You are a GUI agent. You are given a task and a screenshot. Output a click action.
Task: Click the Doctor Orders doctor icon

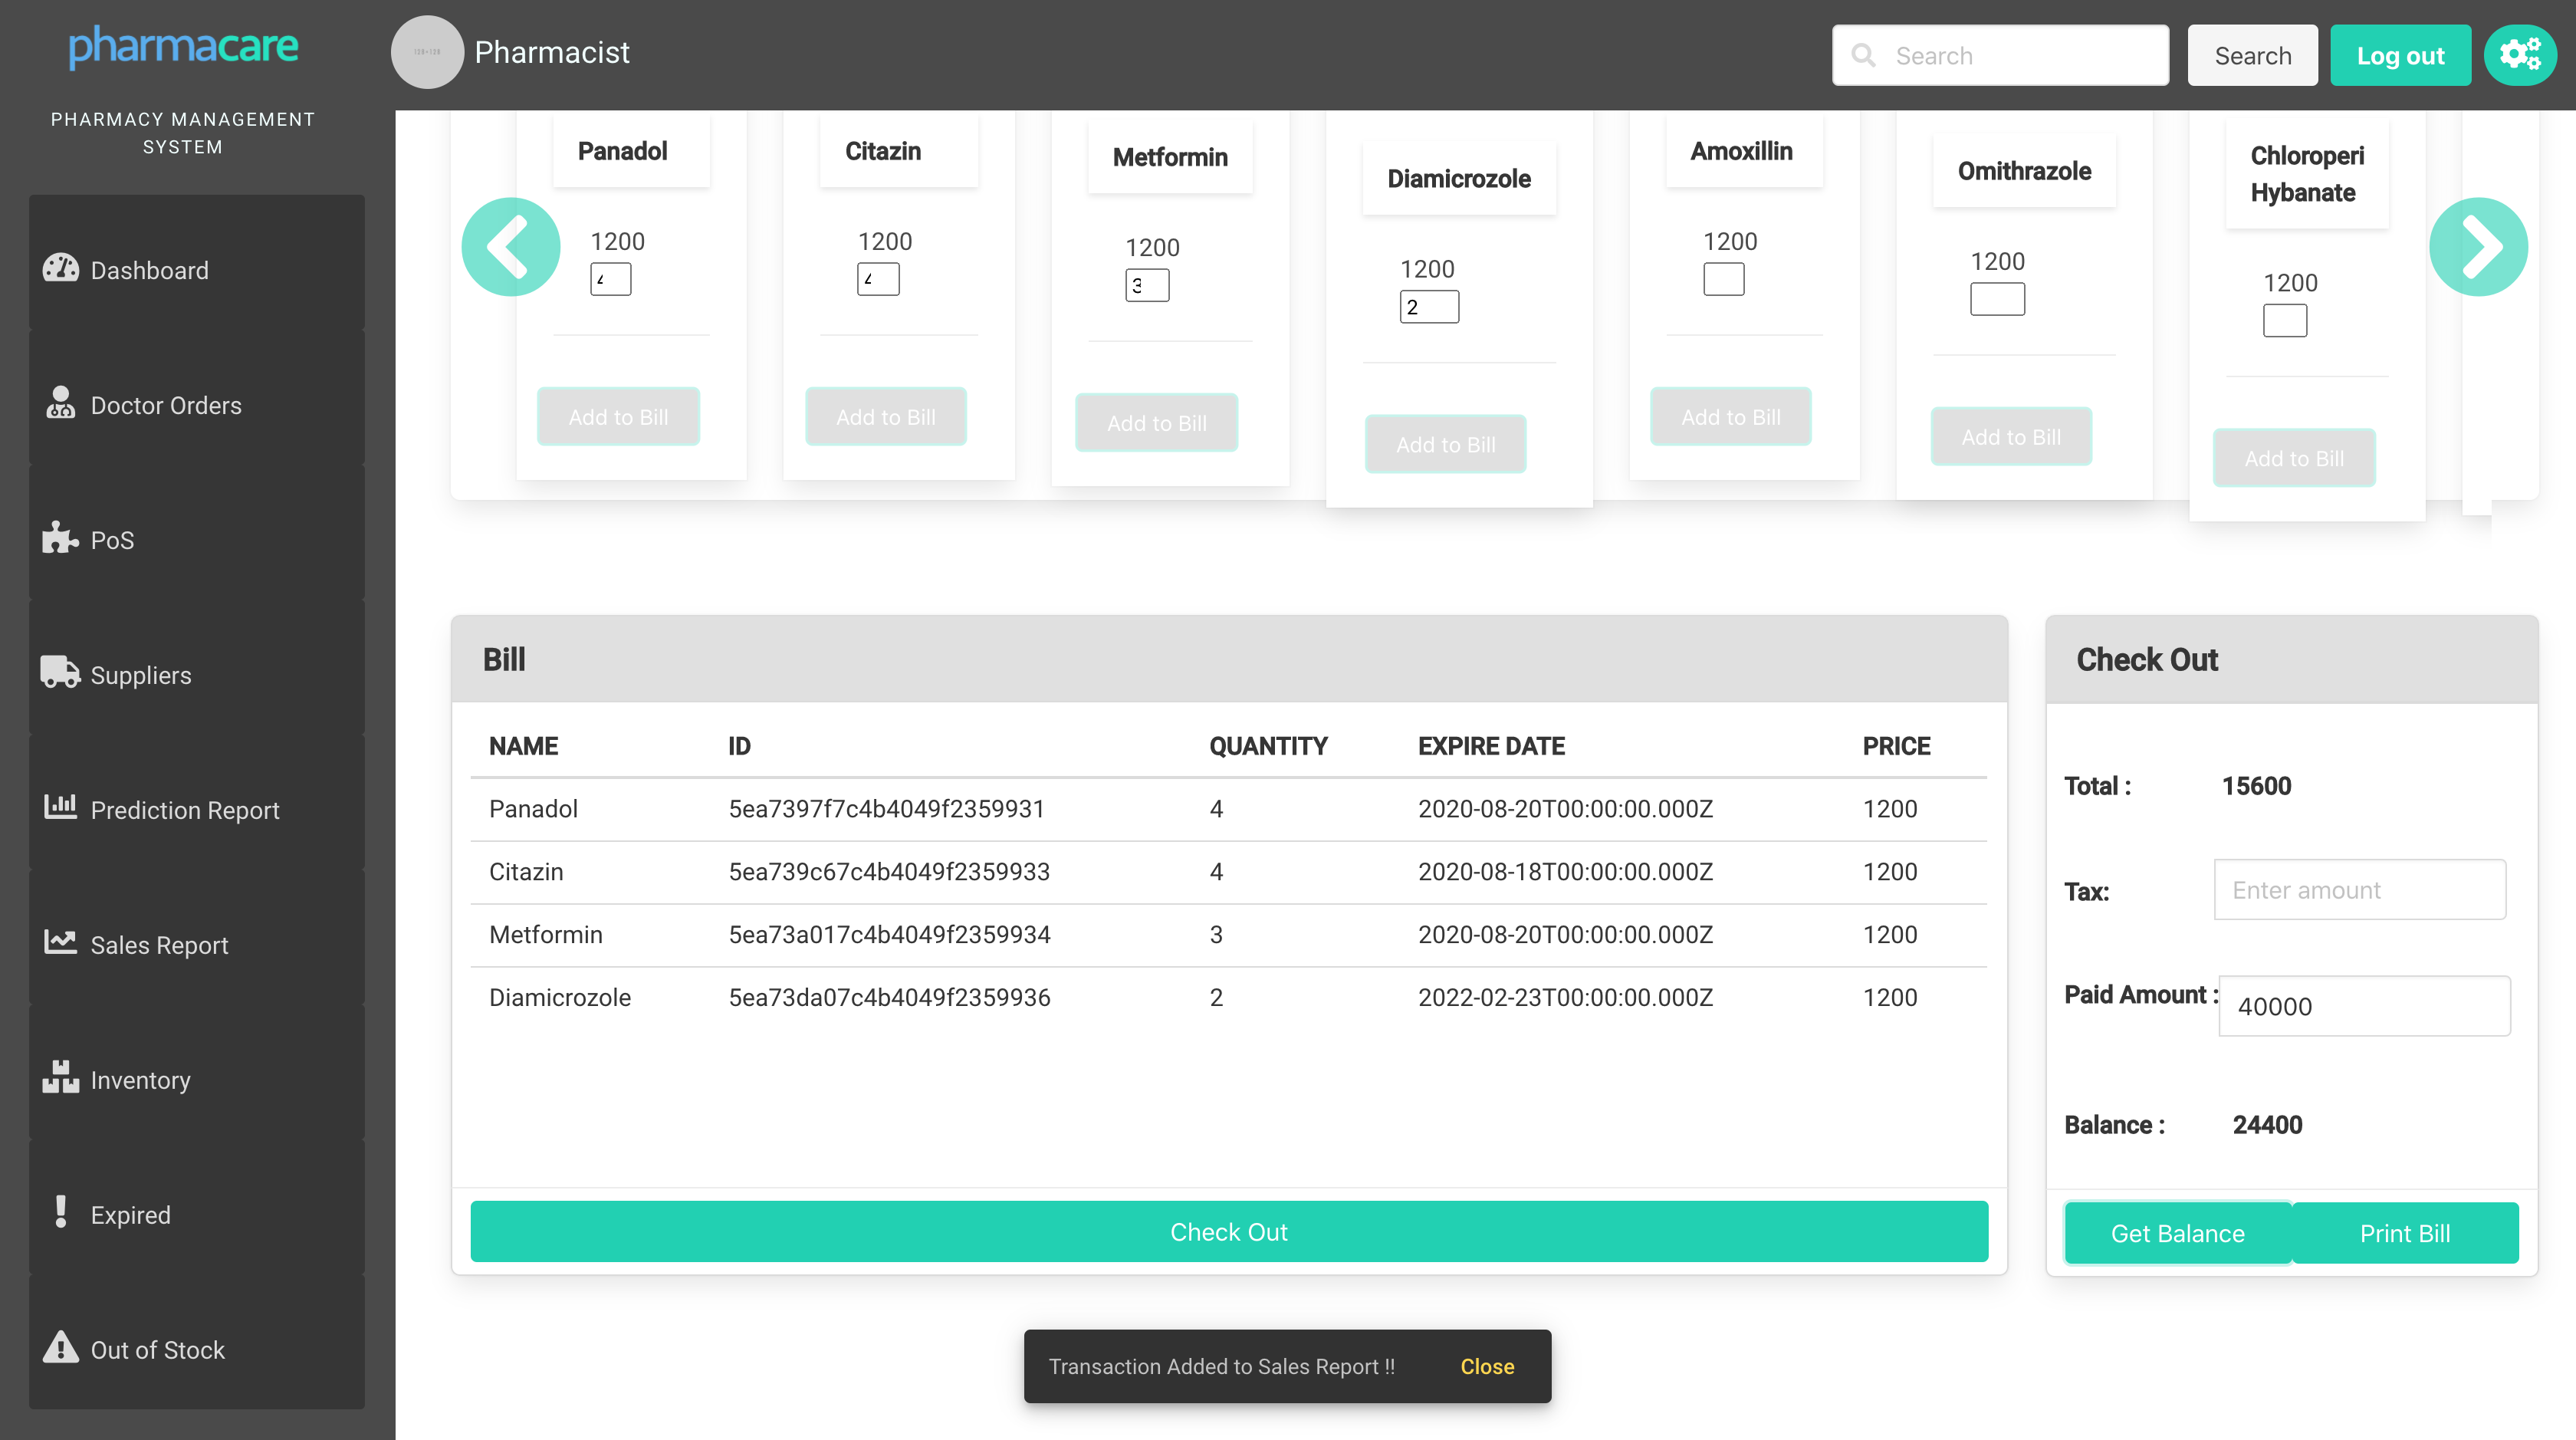(x=60, y=403)
